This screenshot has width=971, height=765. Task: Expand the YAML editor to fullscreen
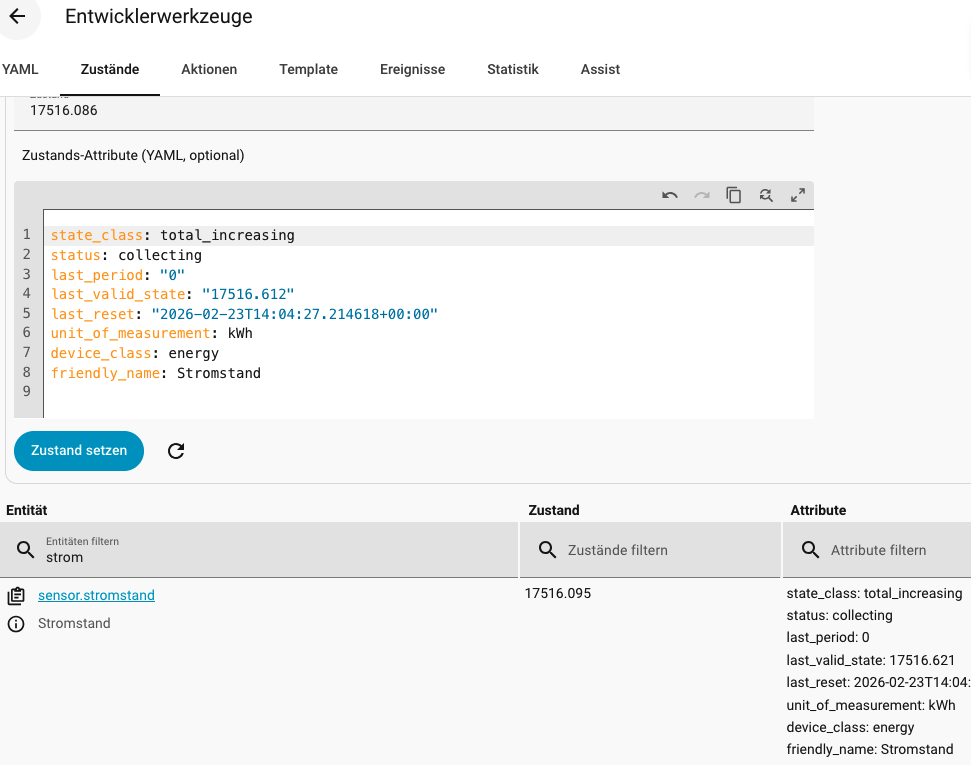click(x=798, y=196)
